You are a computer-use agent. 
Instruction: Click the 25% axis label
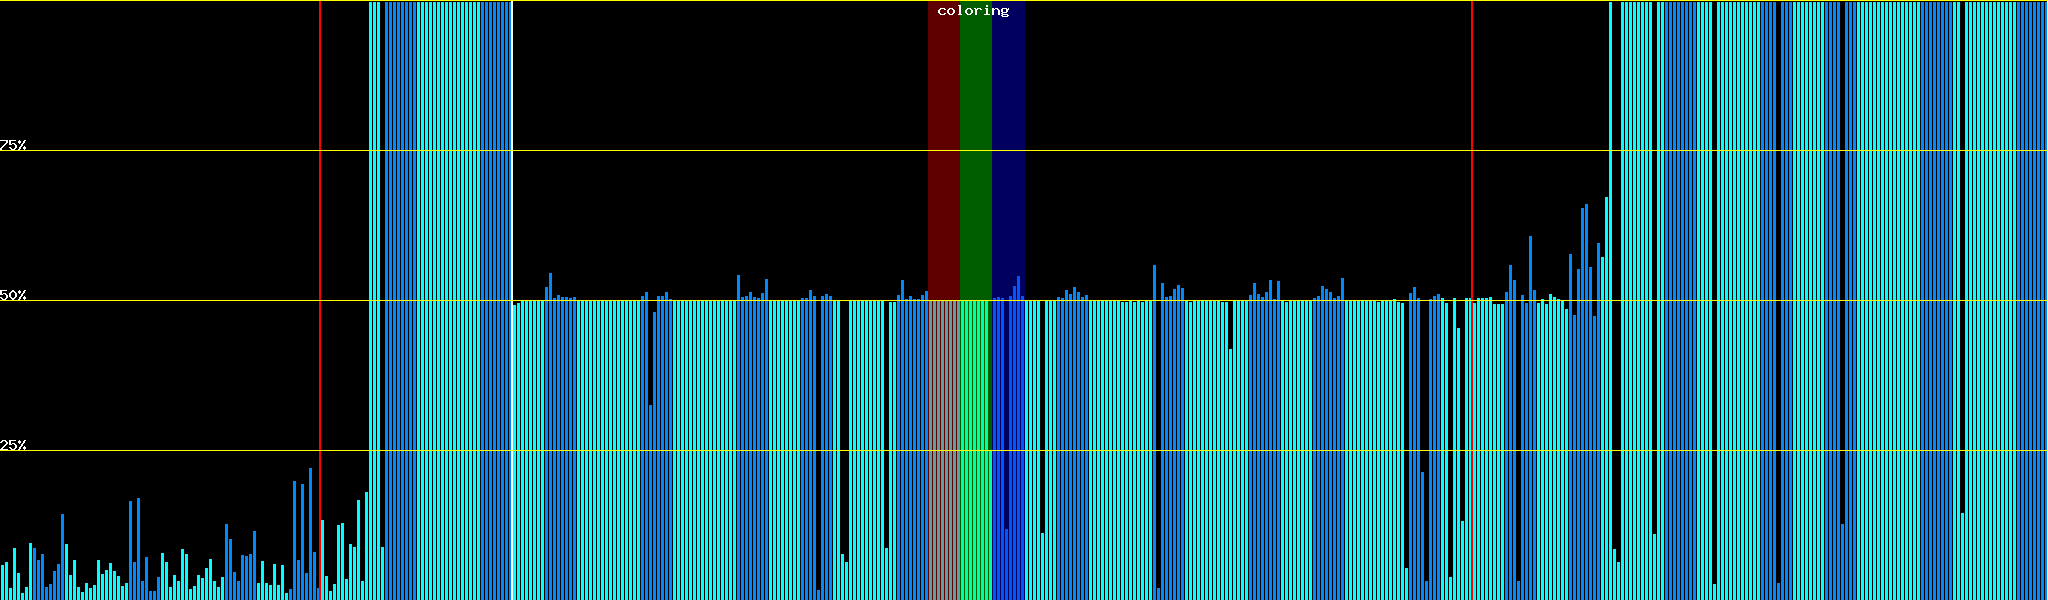coord(13,445)
